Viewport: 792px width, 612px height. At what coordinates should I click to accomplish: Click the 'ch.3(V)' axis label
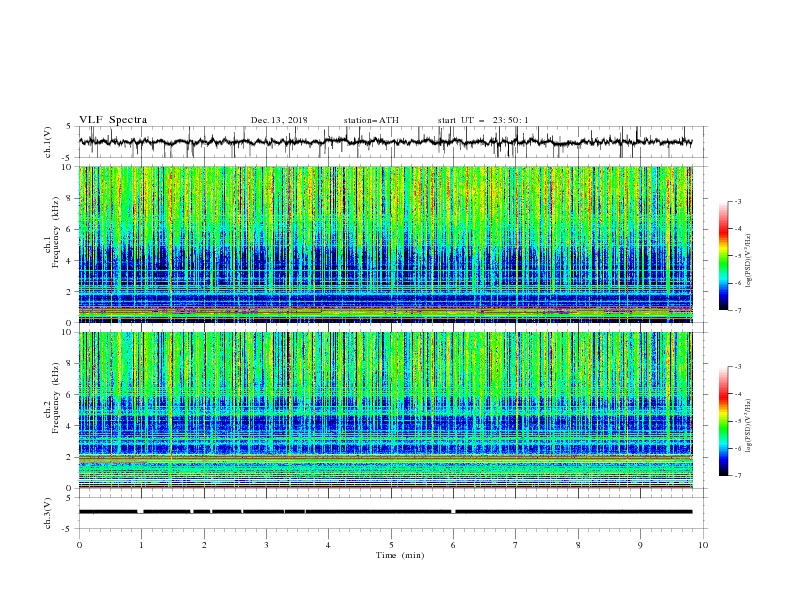click(x=48, y=513)
